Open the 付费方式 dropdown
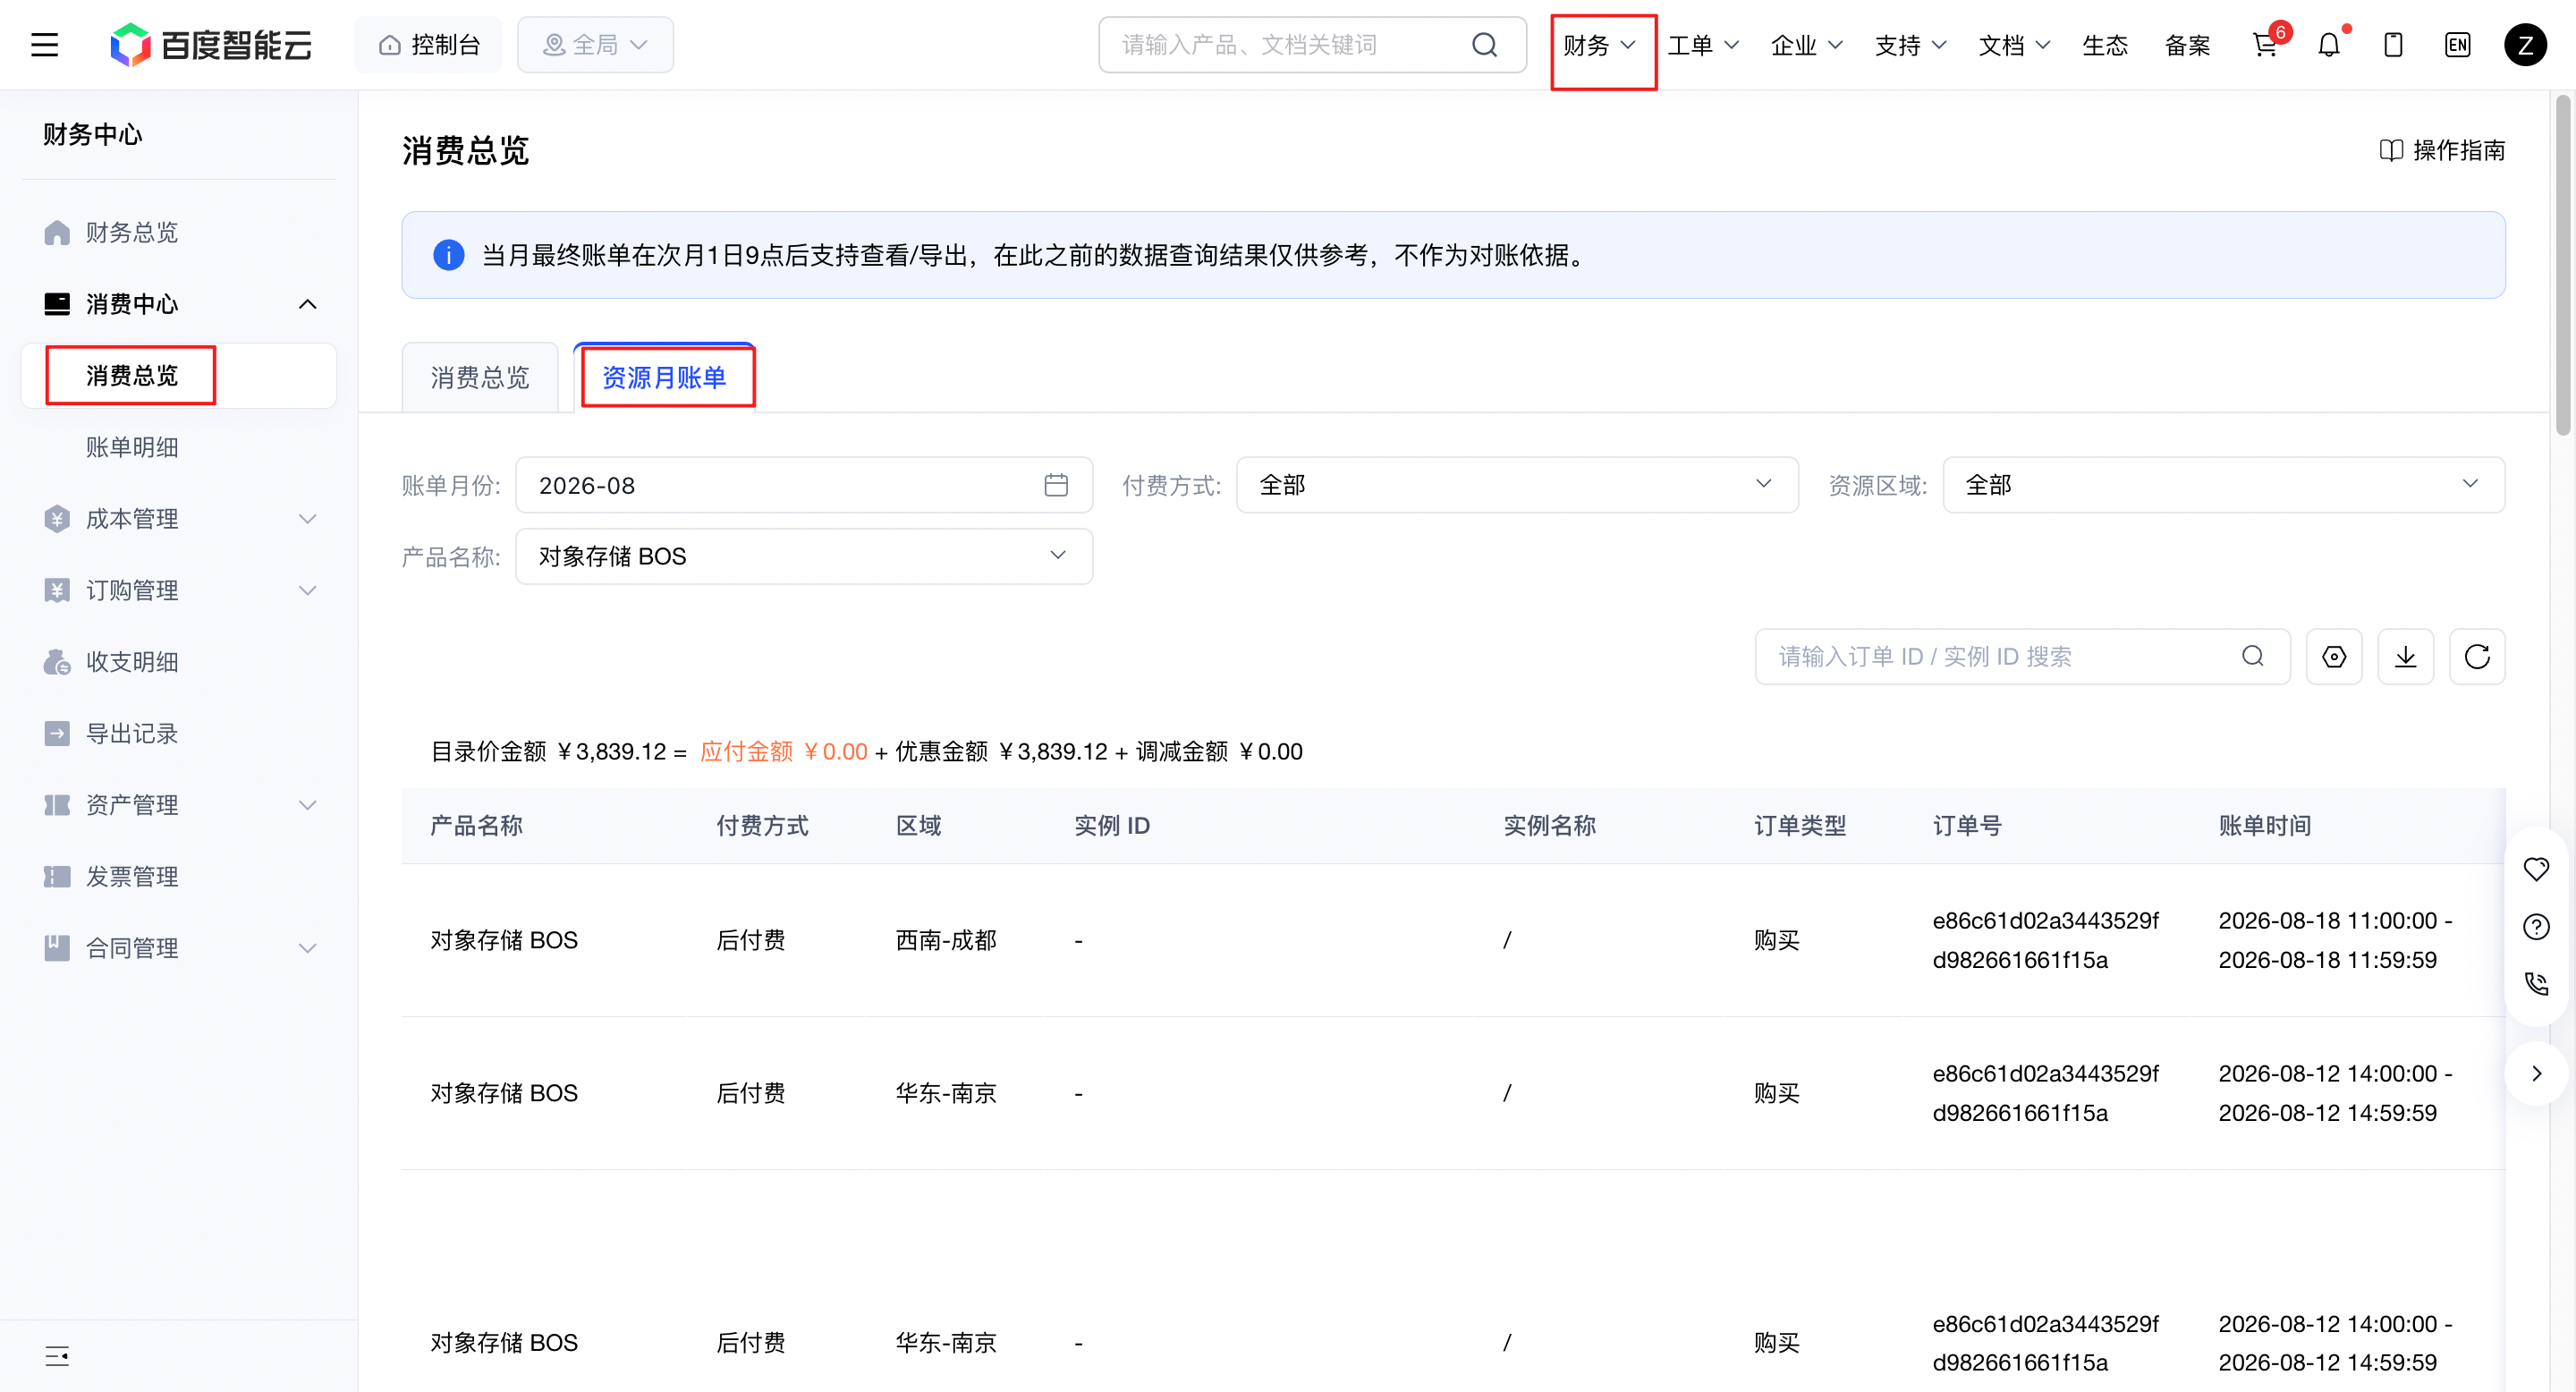 pyautogui.click(x=1517, y=485)
